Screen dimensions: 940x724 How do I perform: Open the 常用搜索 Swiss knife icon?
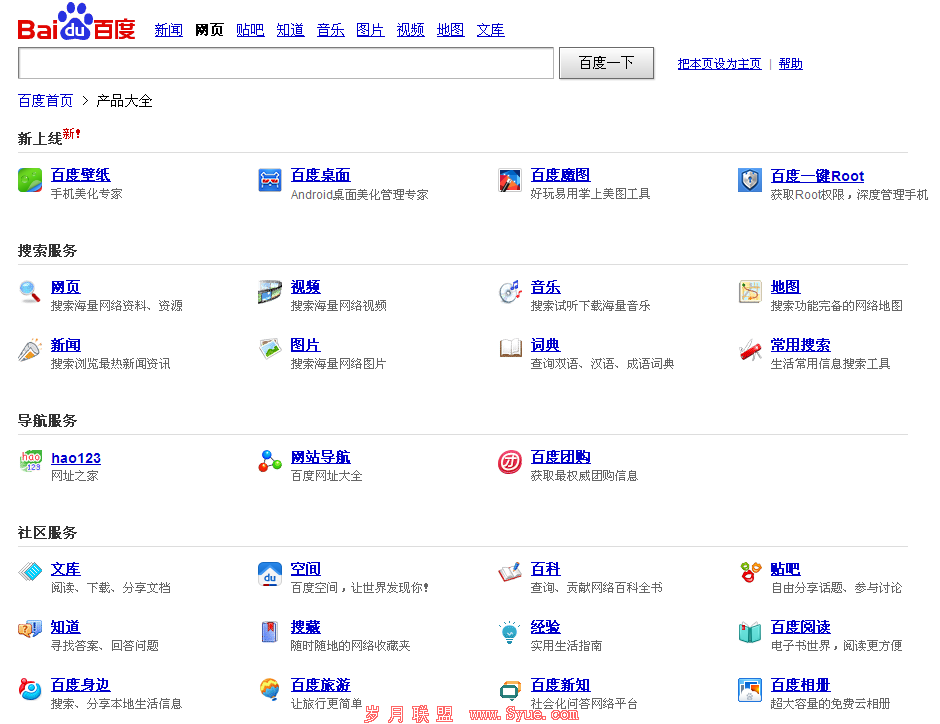[x=750, y=350]
